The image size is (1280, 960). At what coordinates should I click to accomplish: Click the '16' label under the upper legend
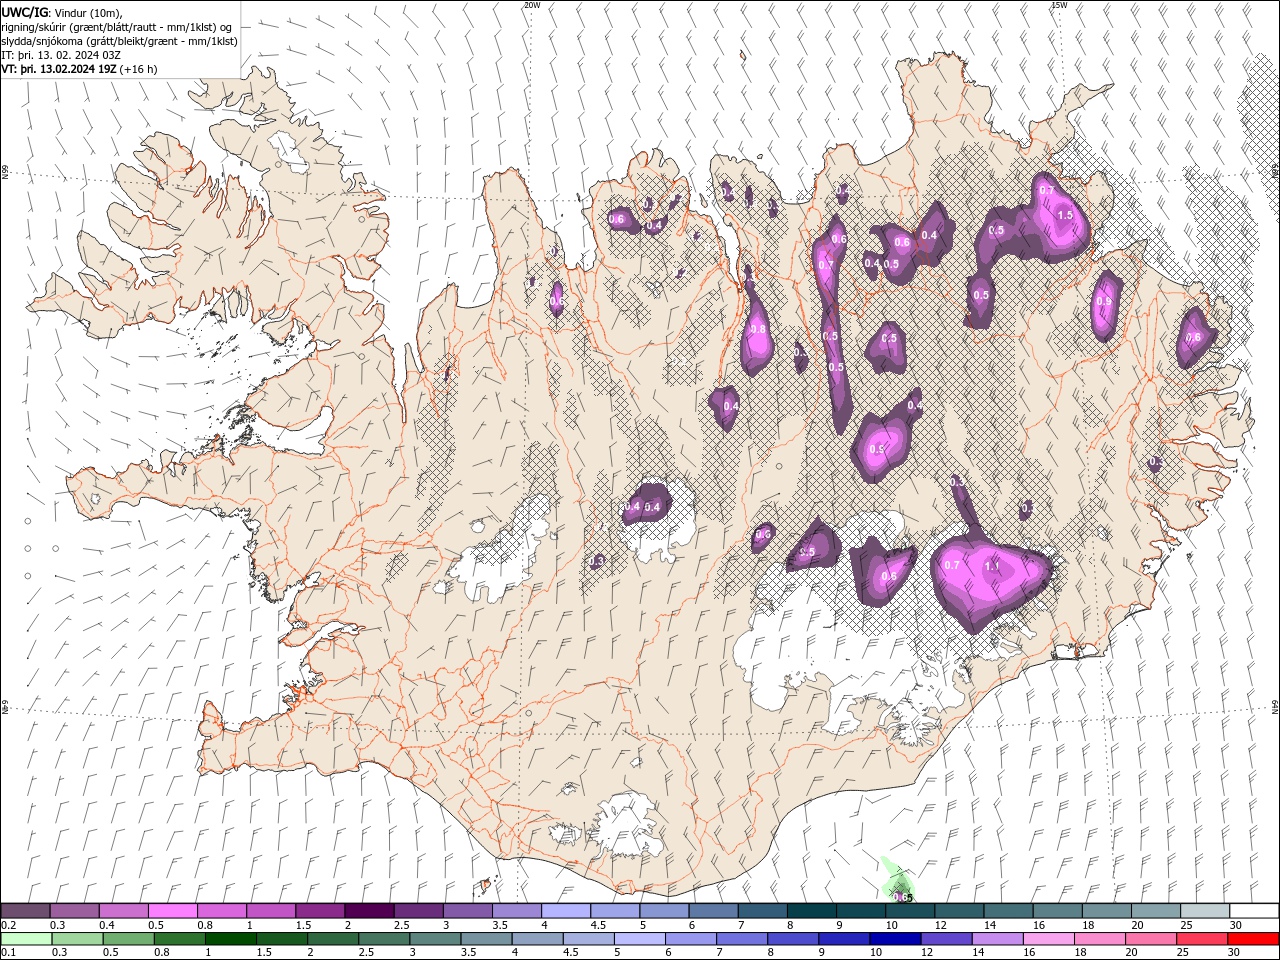pos(1039,925)
